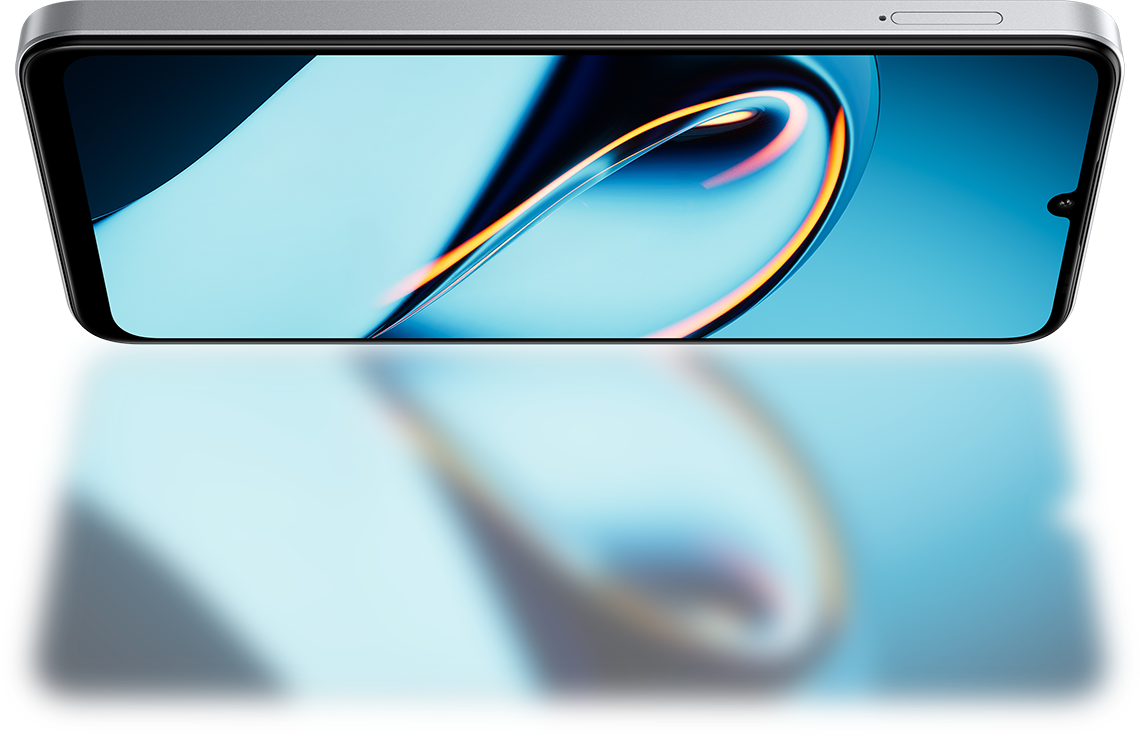Tap the plain blue area left of the notch
Image resolution: width=1140 pixels, height=736 pixels.
960,200
